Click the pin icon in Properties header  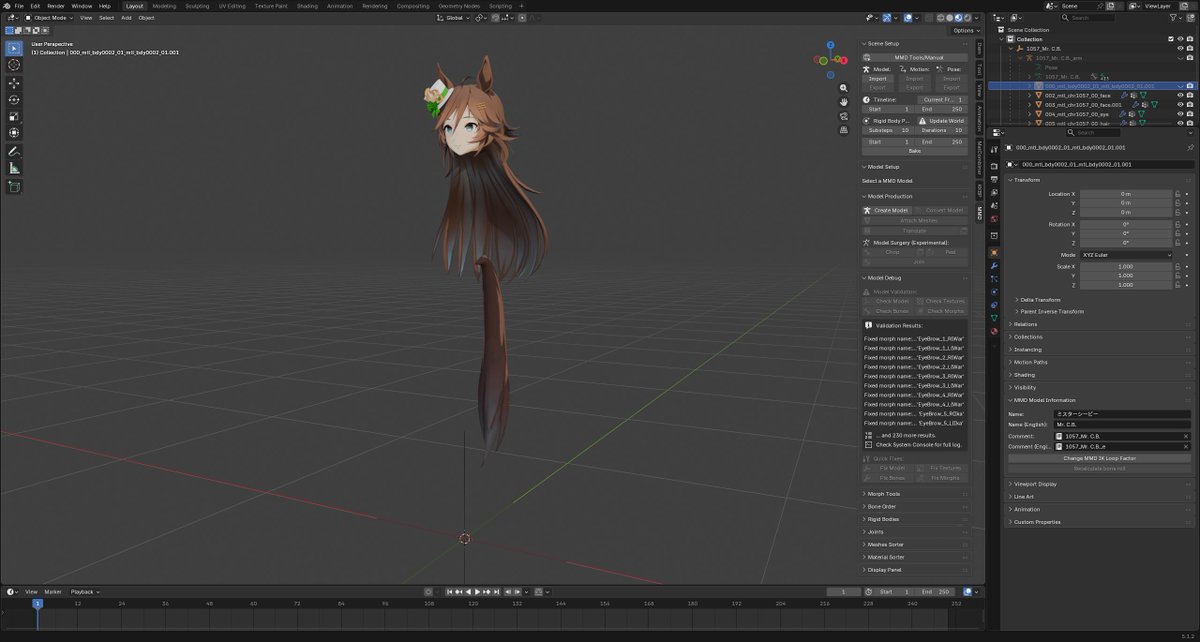click(1190, 147)
